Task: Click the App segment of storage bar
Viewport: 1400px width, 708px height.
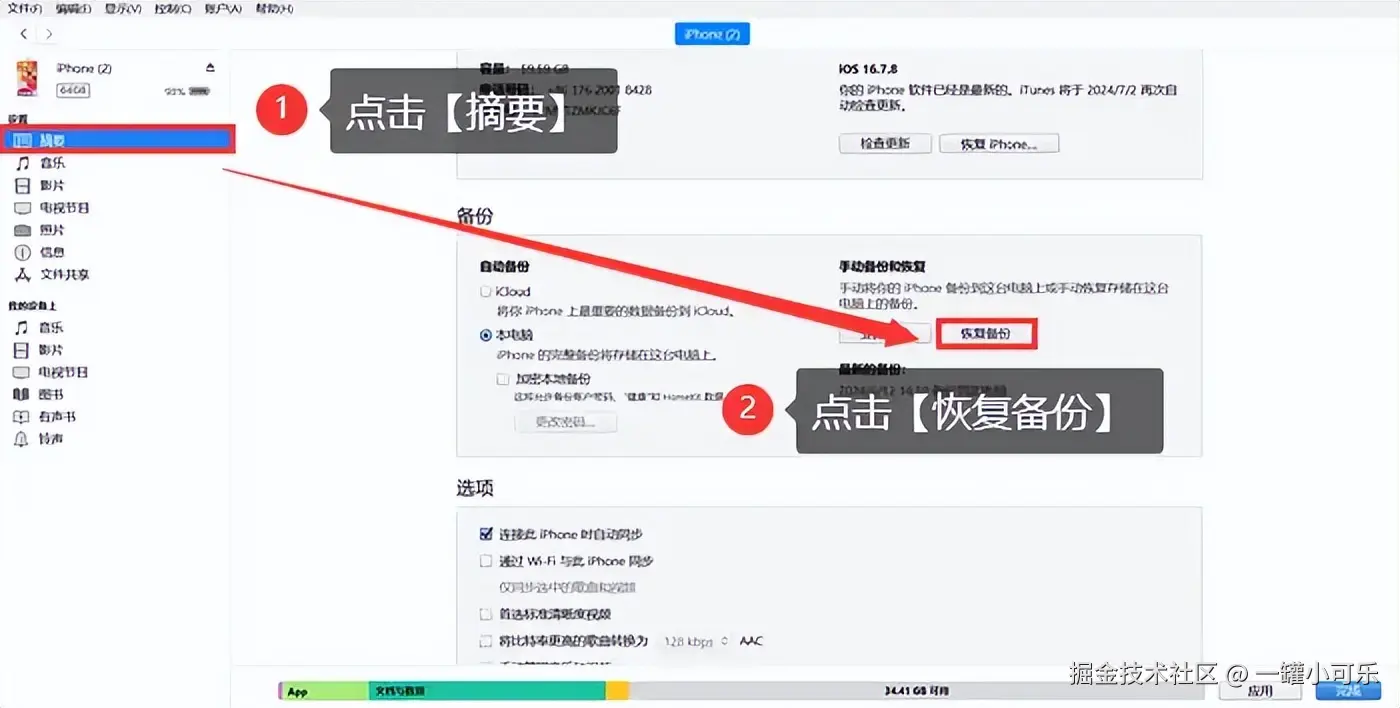Action: click(325, 691)
